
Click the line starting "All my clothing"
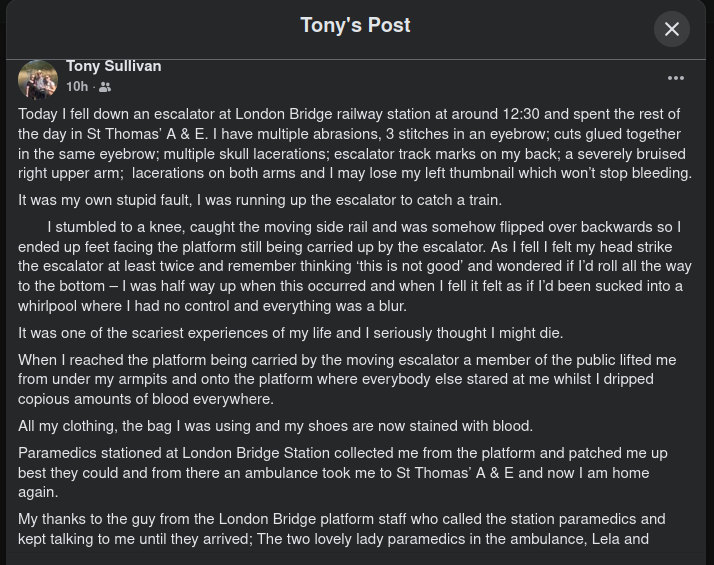(275, 426)
